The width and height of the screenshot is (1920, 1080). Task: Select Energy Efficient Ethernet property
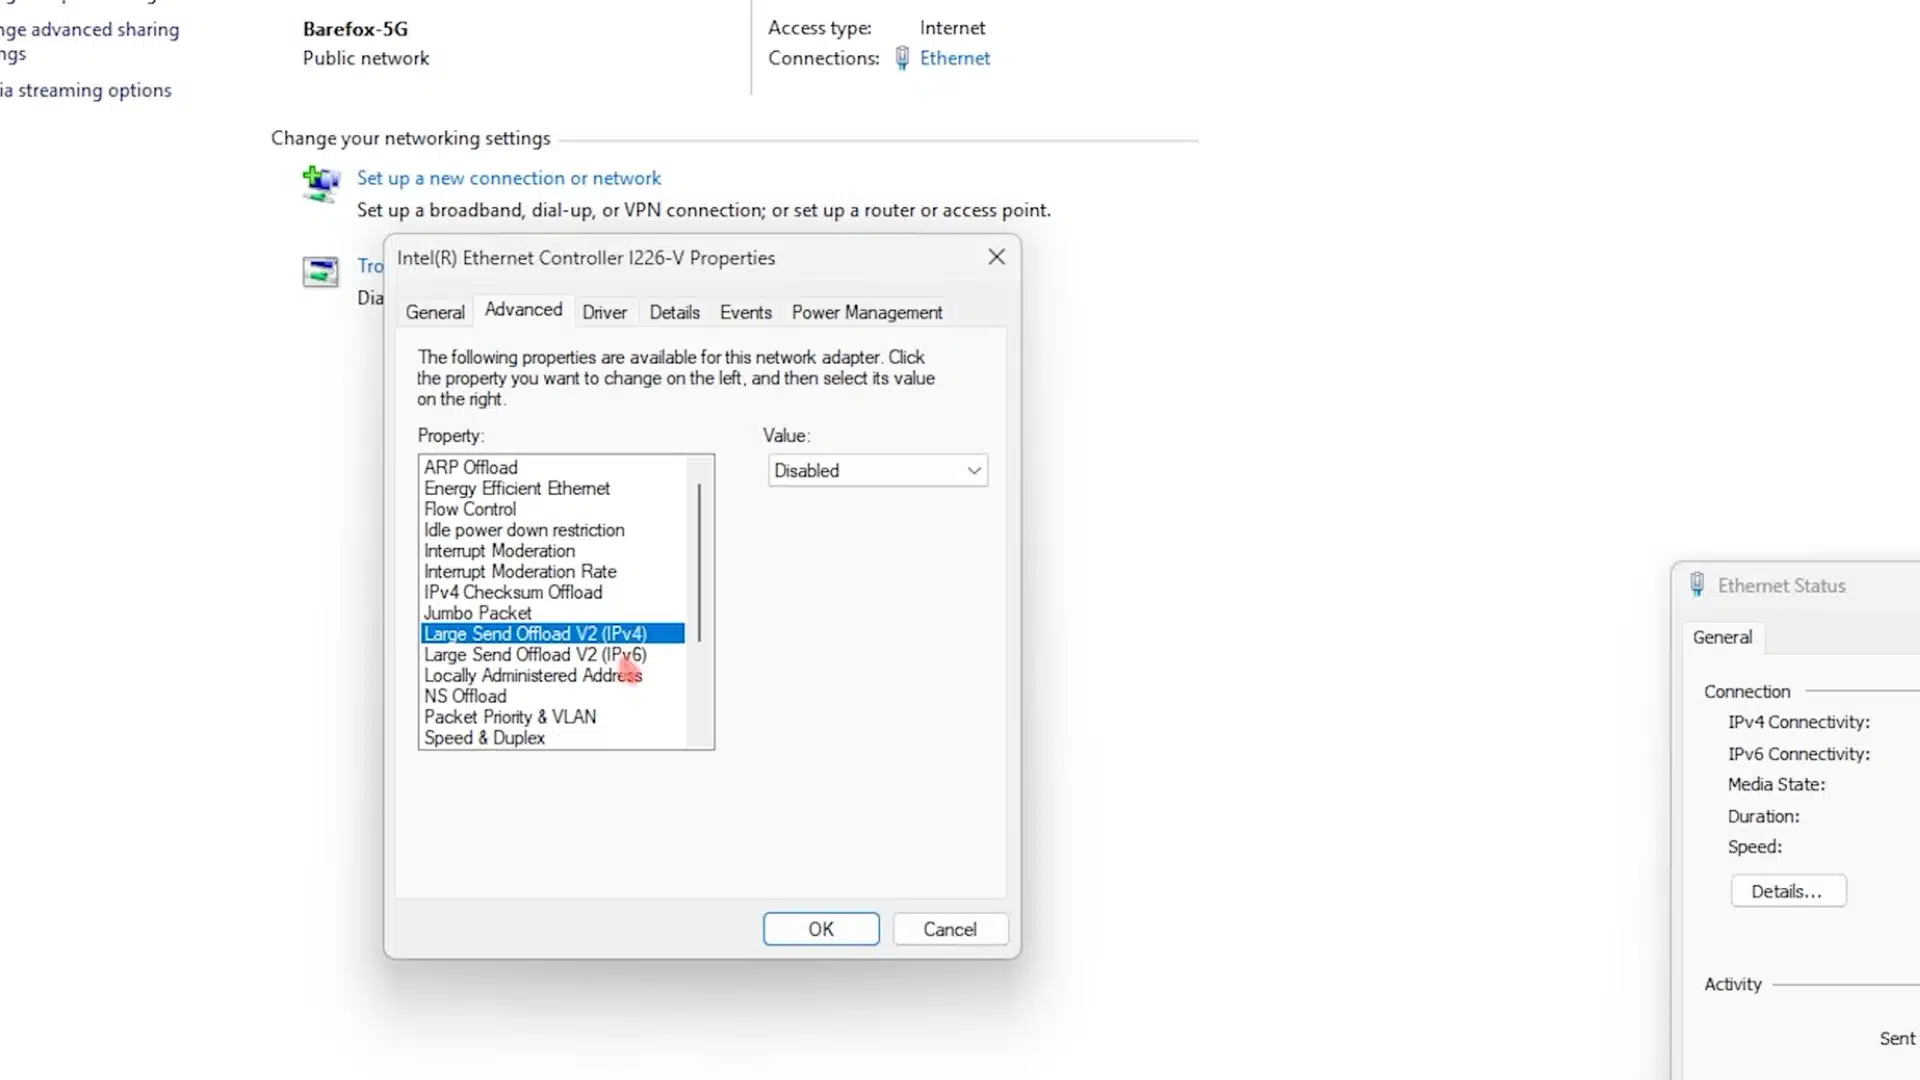(552, 488)
